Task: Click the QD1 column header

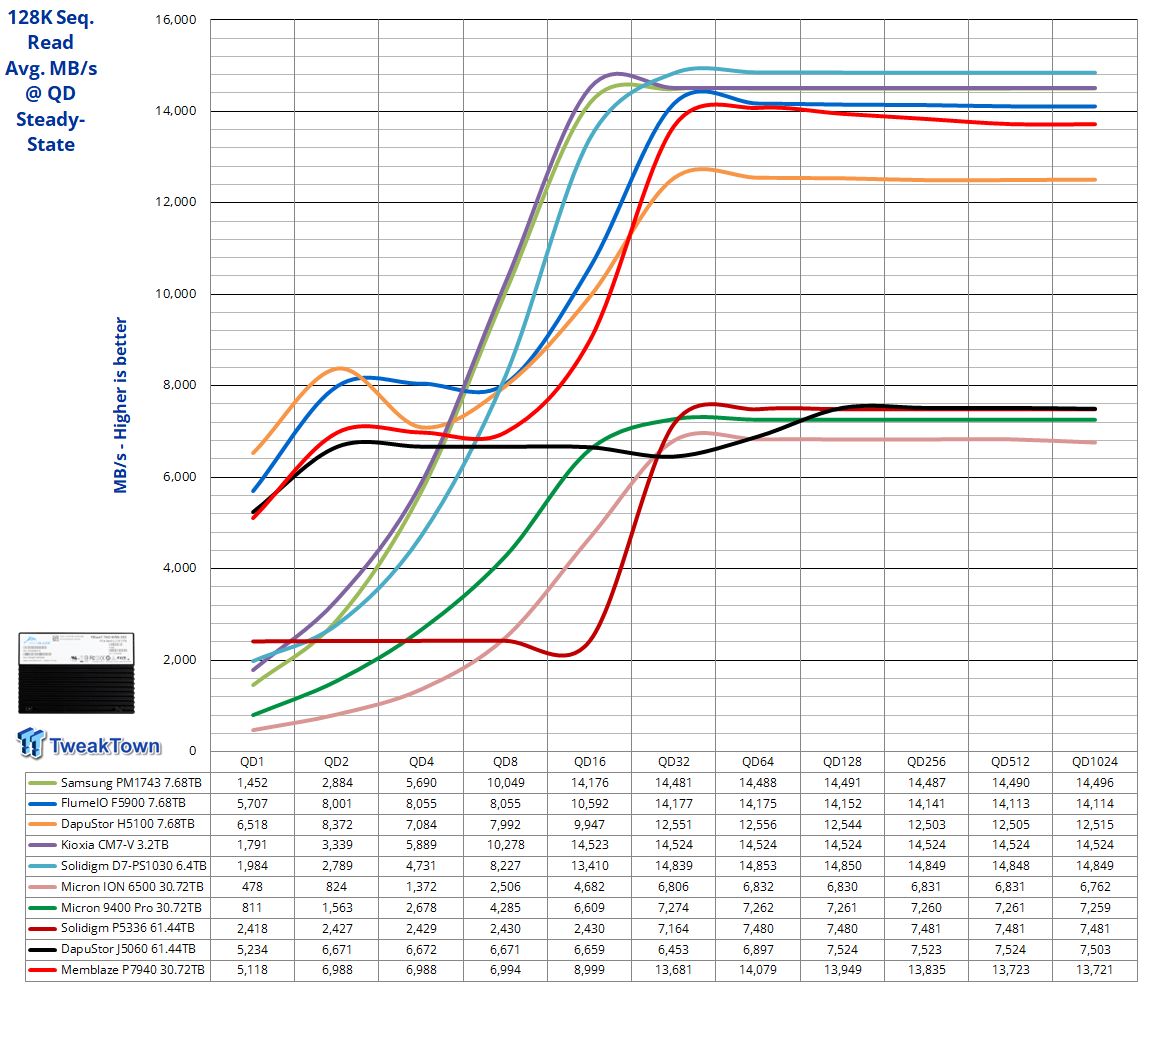Action: 252,762
